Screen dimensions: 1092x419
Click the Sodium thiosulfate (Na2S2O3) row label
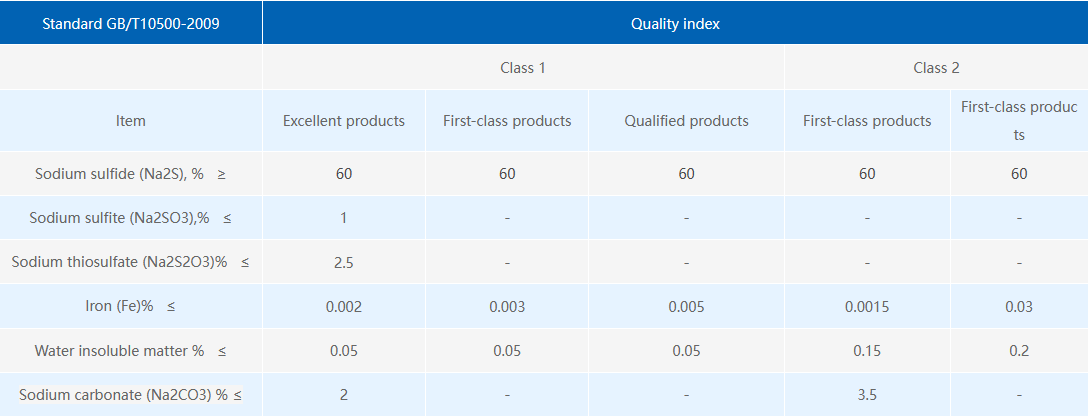coord(131,262)
